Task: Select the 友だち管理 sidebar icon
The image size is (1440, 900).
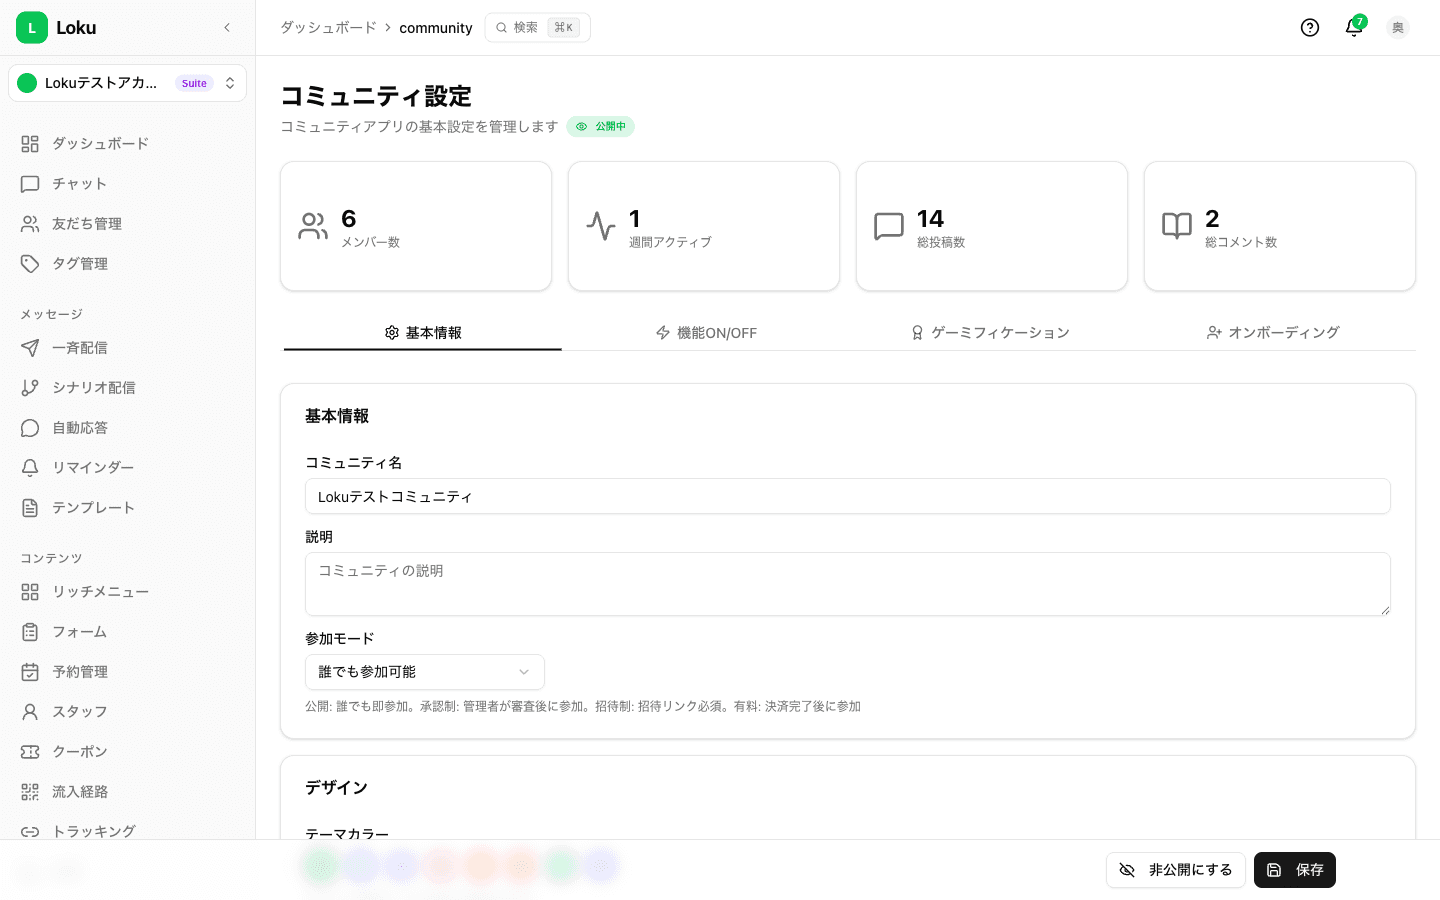Action: [x=31, y=223]
